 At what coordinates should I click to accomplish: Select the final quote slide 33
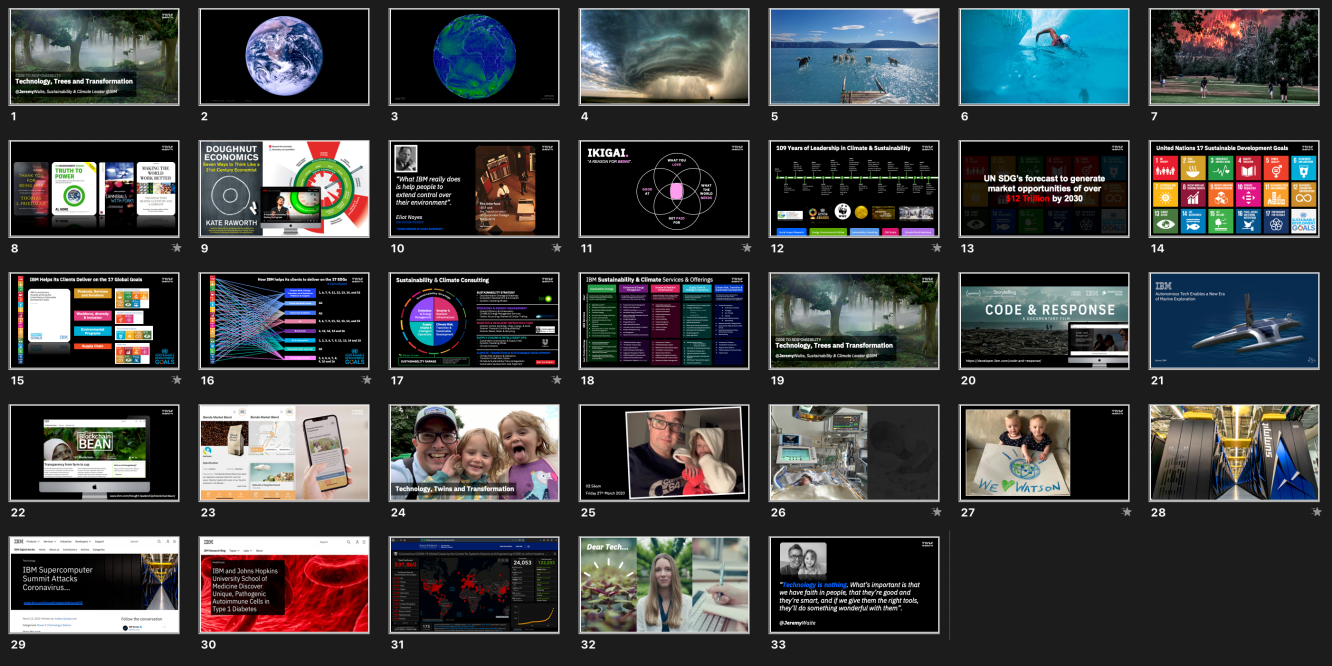coord(855,585)
